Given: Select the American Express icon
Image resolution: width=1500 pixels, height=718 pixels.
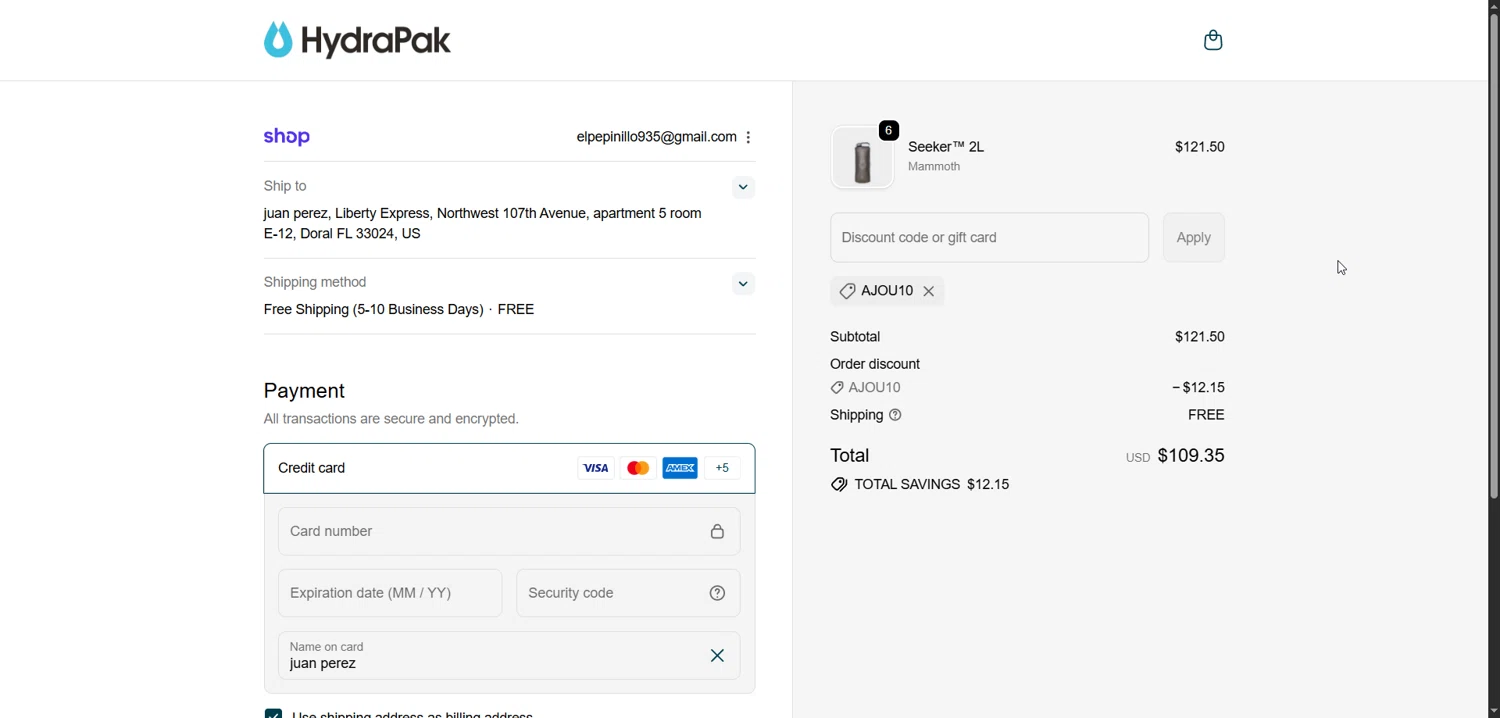Looking at the screenshot, I should point(680,468).
